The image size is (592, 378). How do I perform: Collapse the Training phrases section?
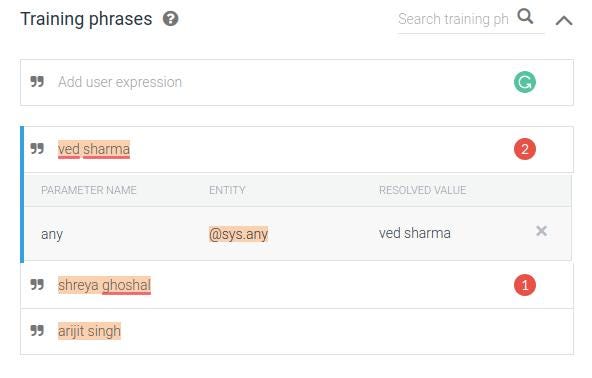click(564, 20)
